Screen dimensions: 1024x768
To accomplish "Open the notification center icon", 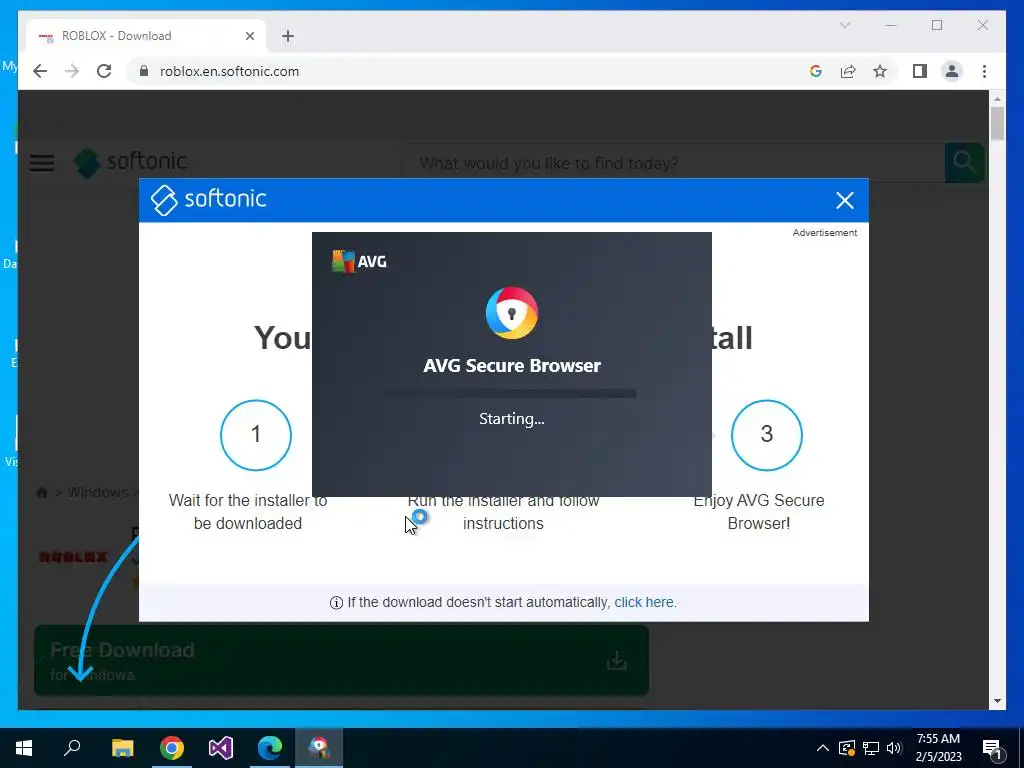I will click(x=993, y=748).
